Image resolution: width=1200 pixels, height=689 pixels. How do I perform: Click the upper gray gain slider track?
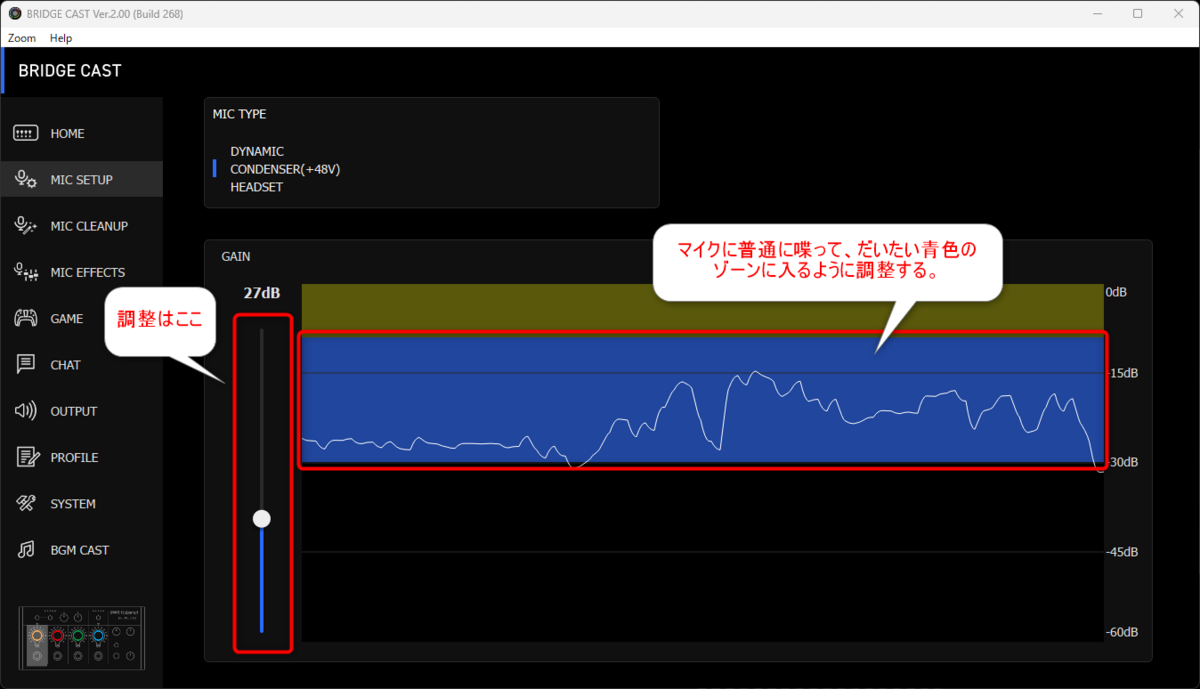pos(262,418)
